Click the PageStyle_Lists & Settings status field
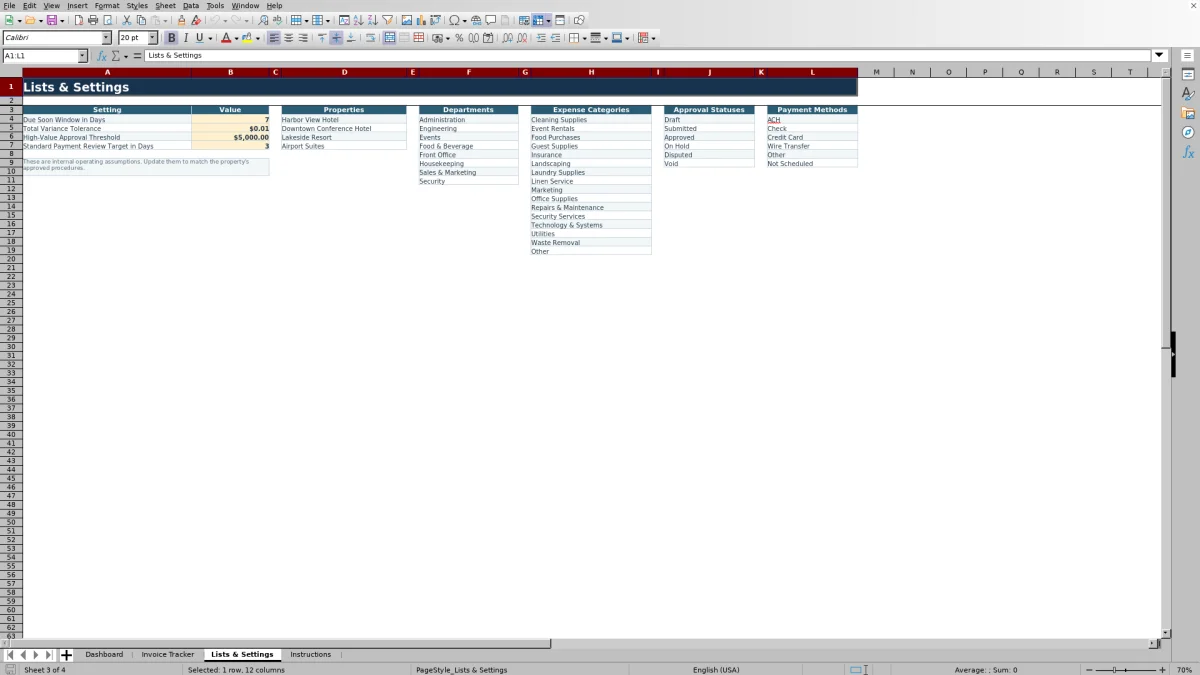 coord(461,670)
